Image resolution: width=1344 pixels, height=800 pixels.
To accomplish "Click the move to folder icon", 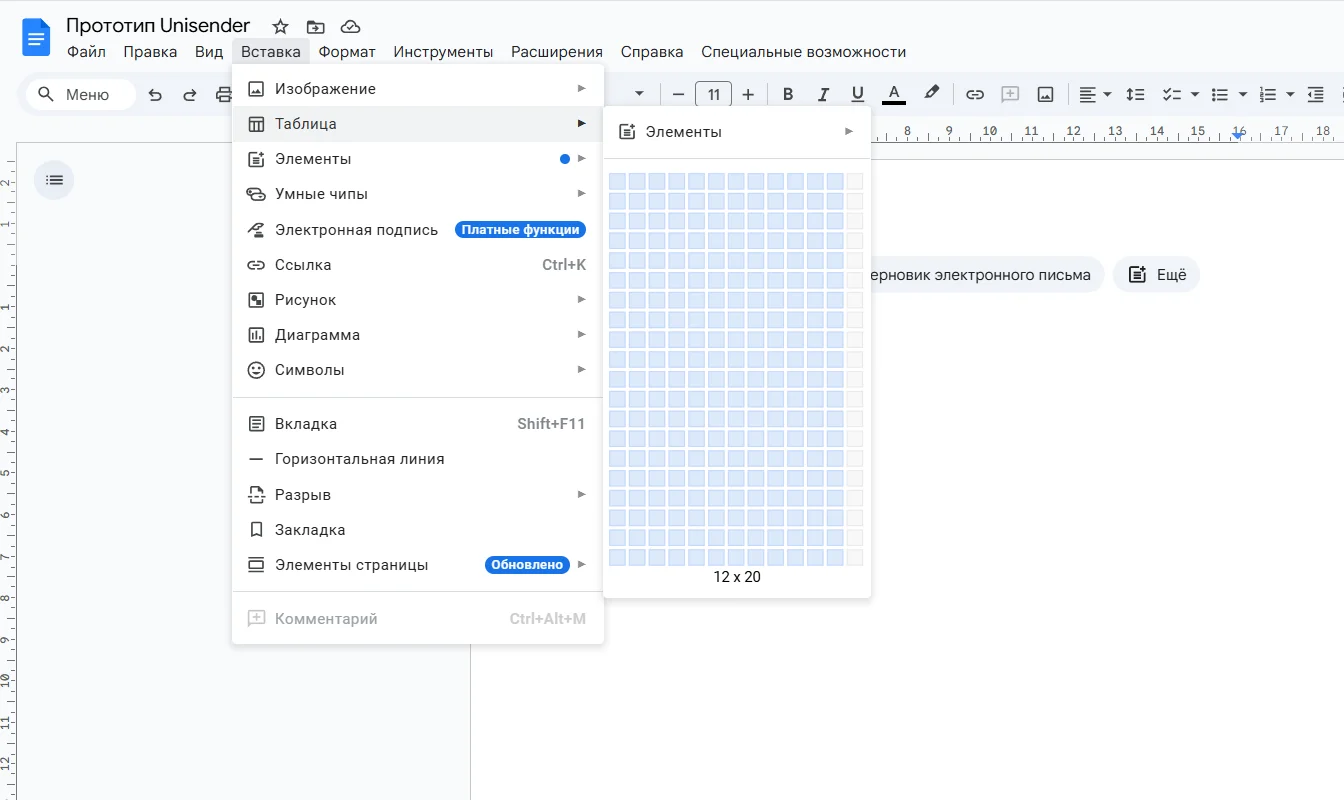I will (x=315, y=27).
